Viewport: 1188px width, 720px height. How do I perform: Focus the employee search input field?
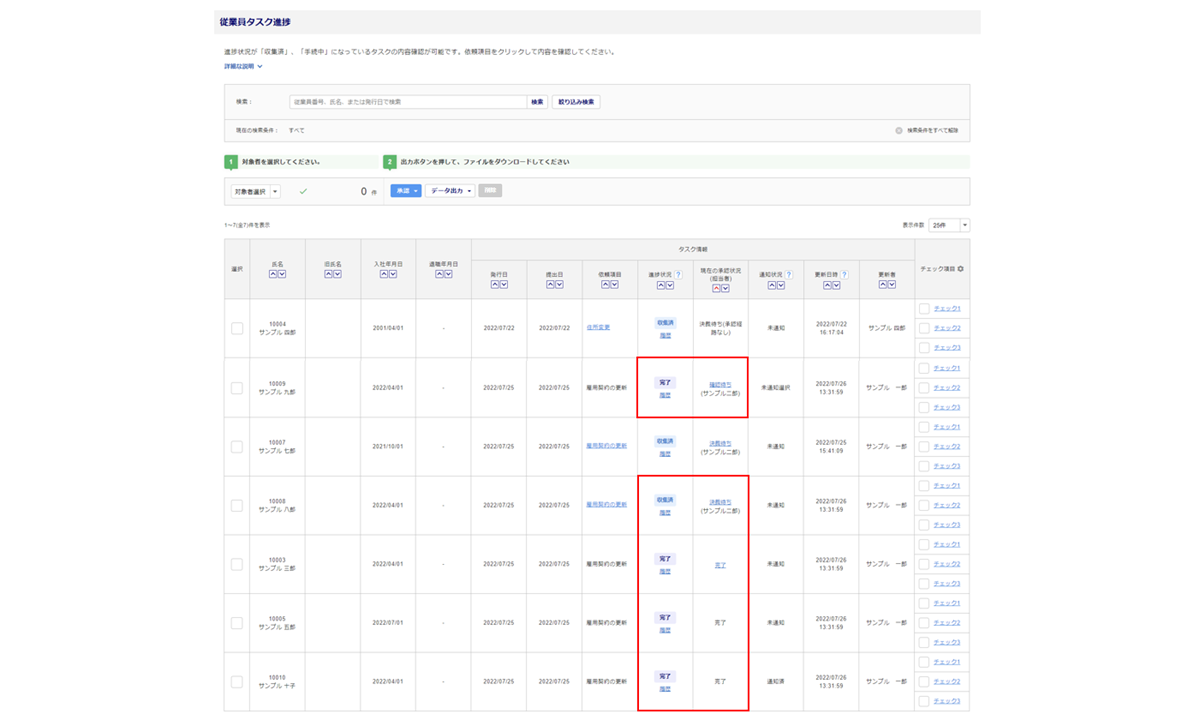click(408, 102)
